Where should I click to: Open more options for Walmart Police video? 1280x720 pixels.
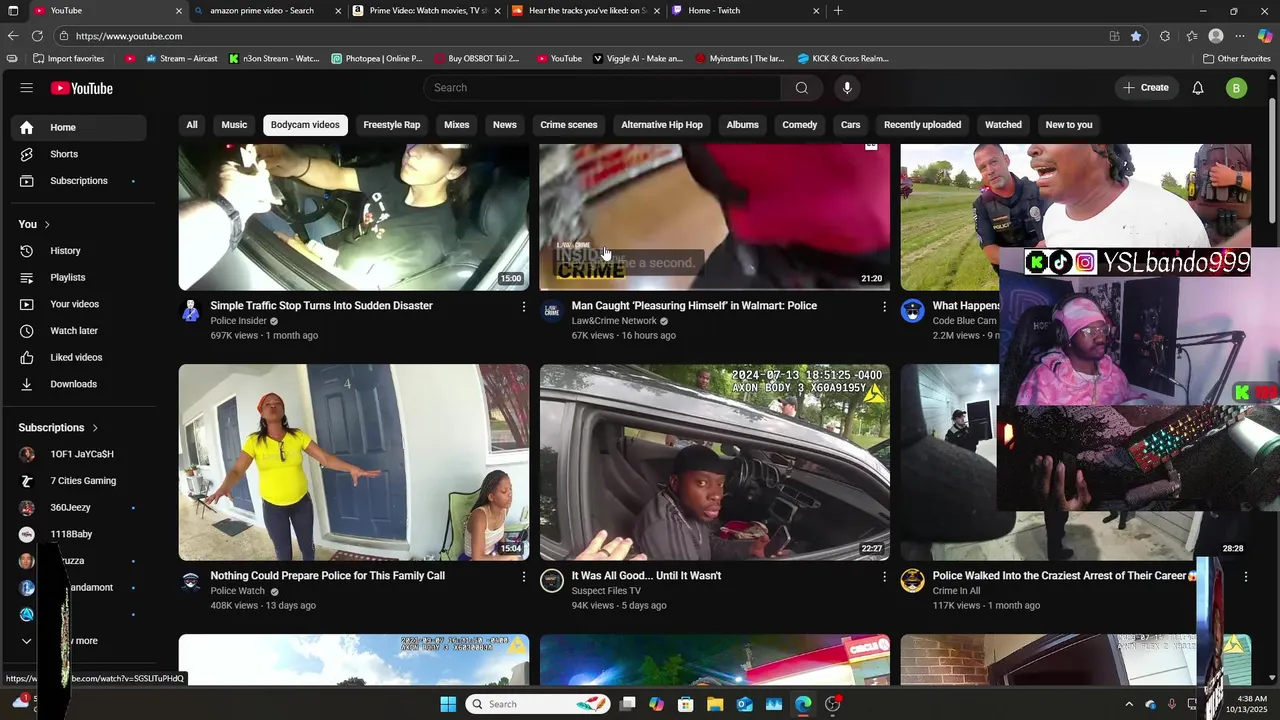pos(884,307)
